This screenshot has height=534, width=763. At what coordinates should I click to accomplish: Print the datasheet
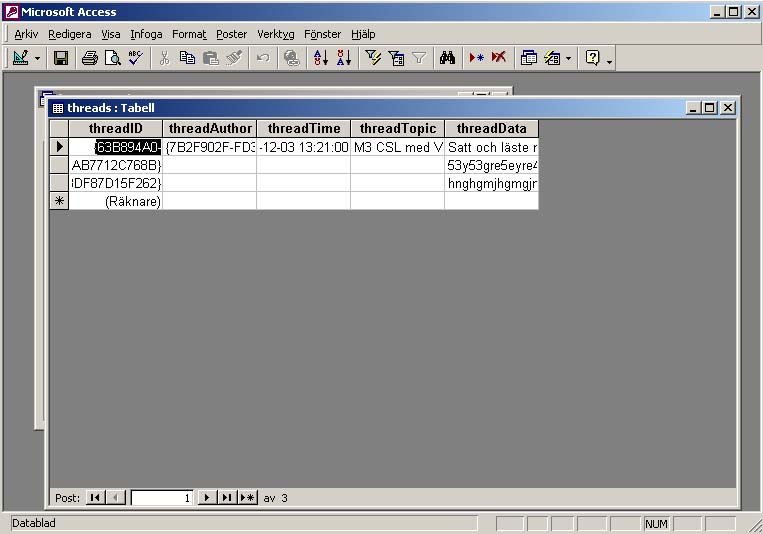[x=90, y=58]
